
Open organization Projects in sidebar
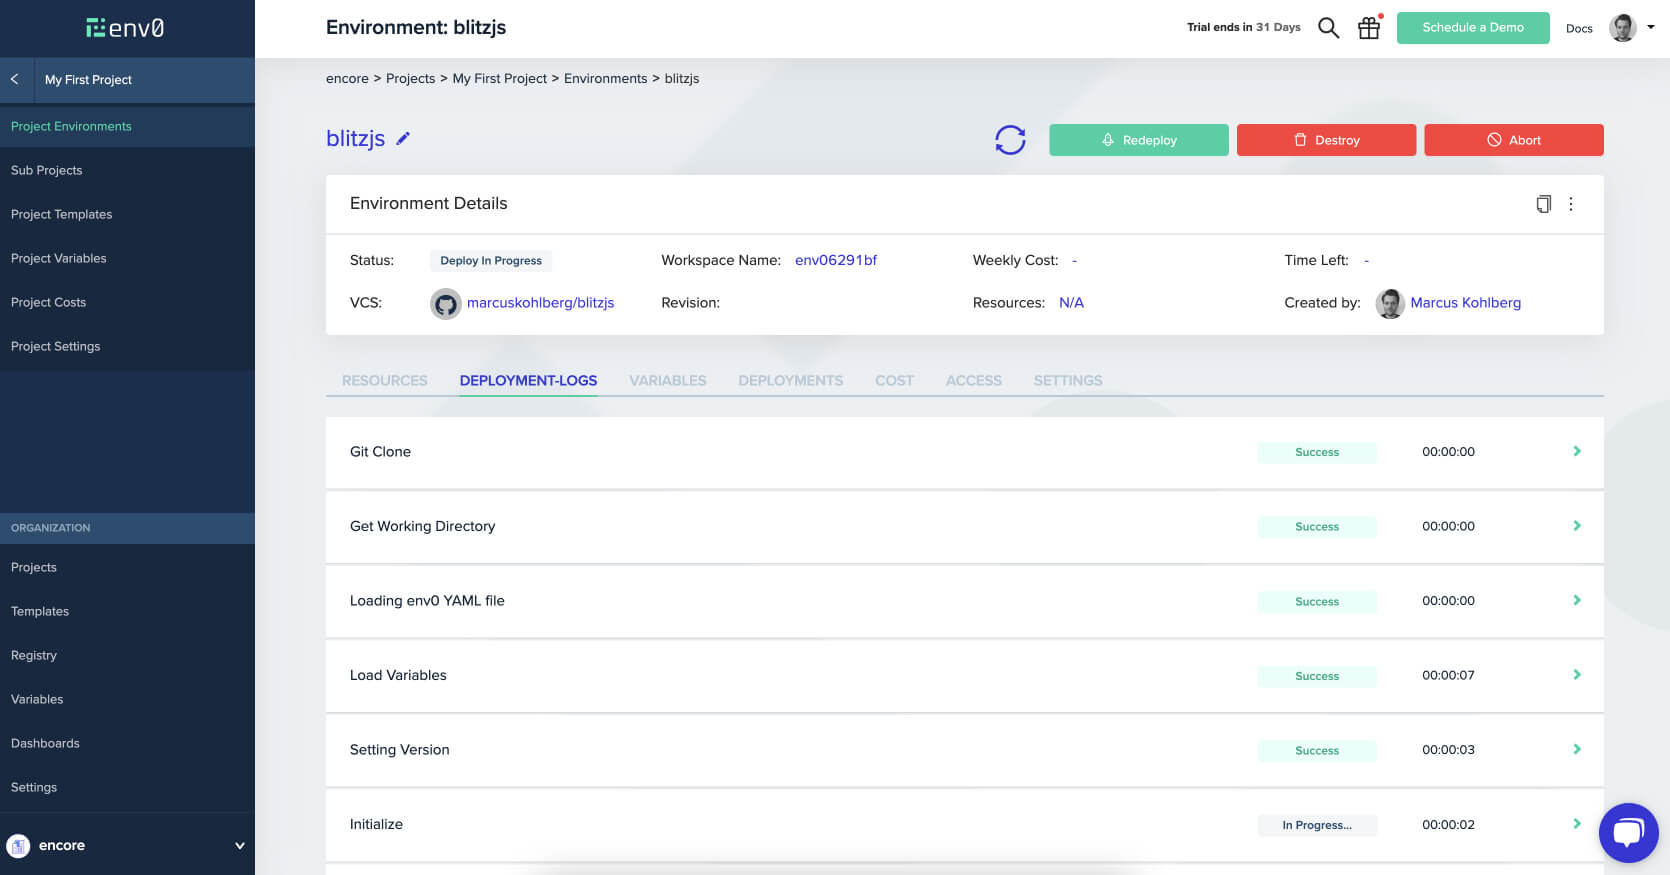click(x=127, y=567)
